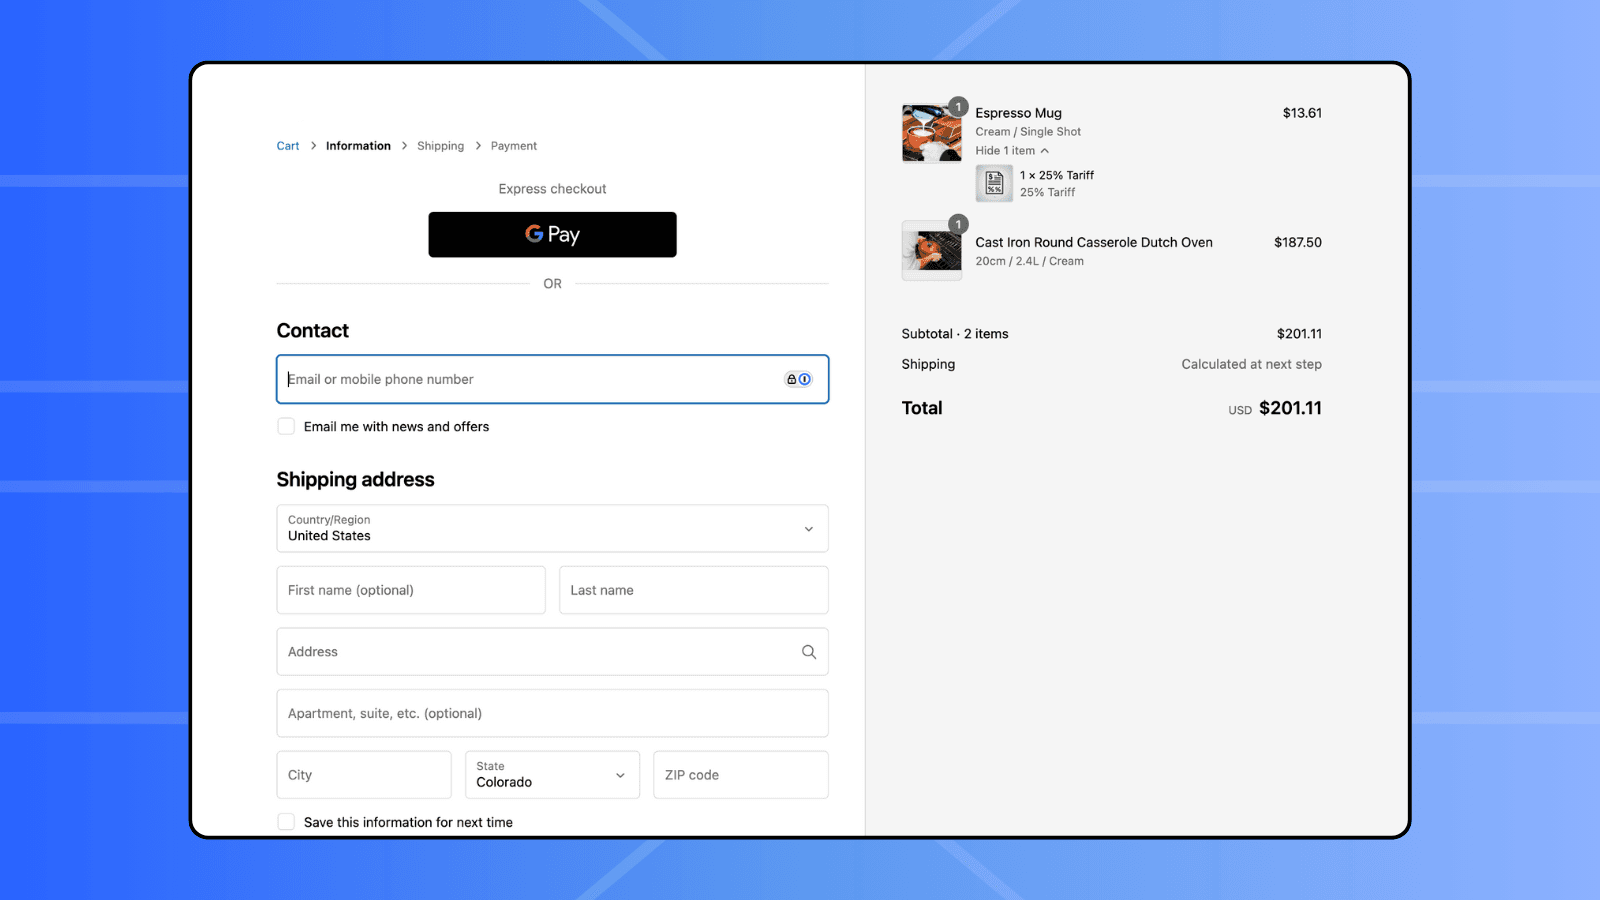
Task: Click the password manager icon in email field
Action: pos(798,379)
